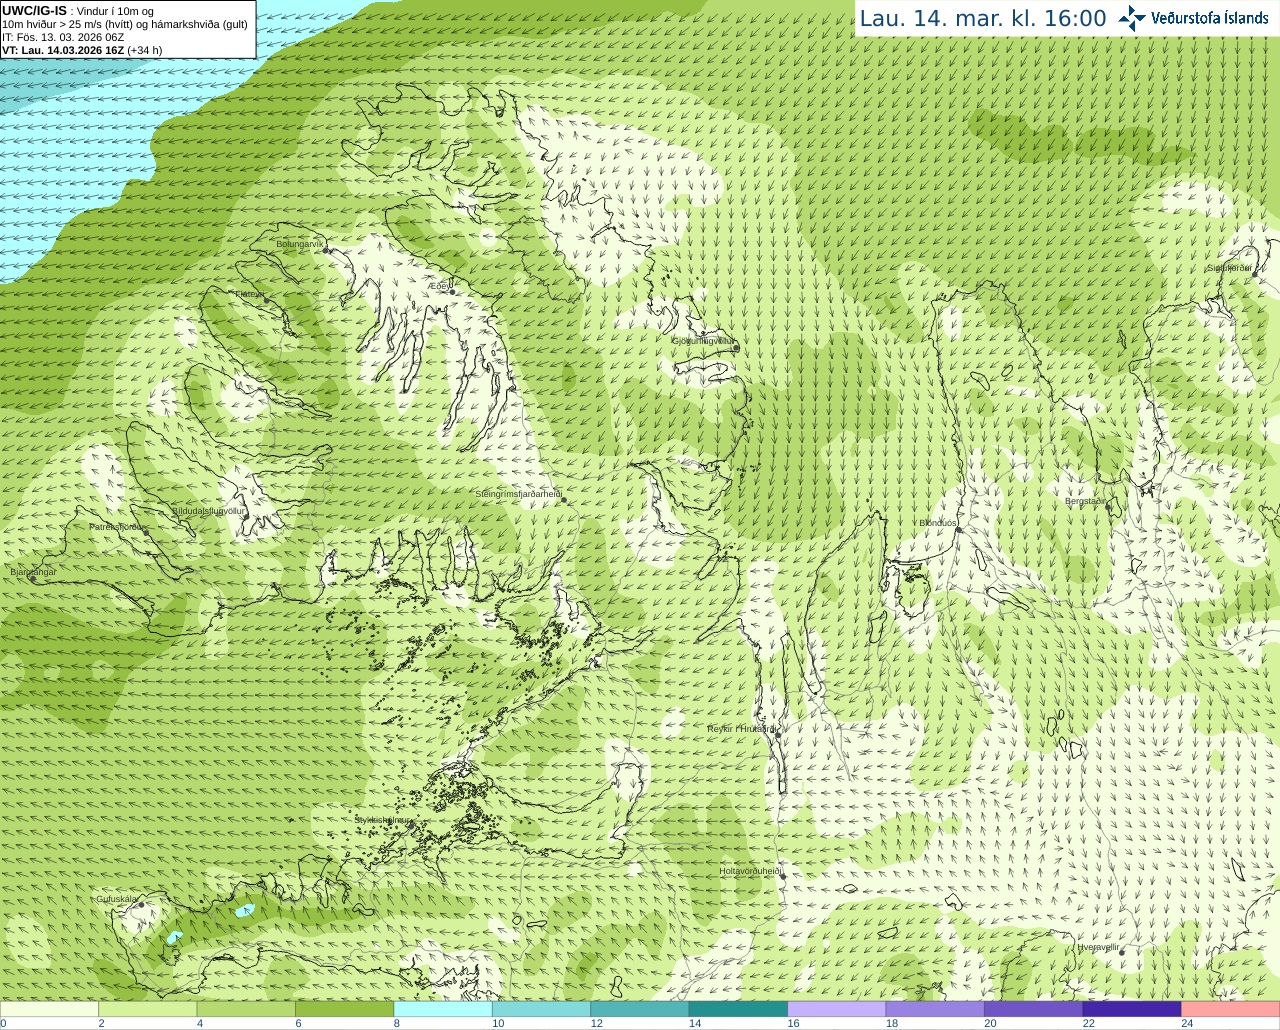Select the Hveravellir station label
Screen dimensions: 1280x1030
1098,946
